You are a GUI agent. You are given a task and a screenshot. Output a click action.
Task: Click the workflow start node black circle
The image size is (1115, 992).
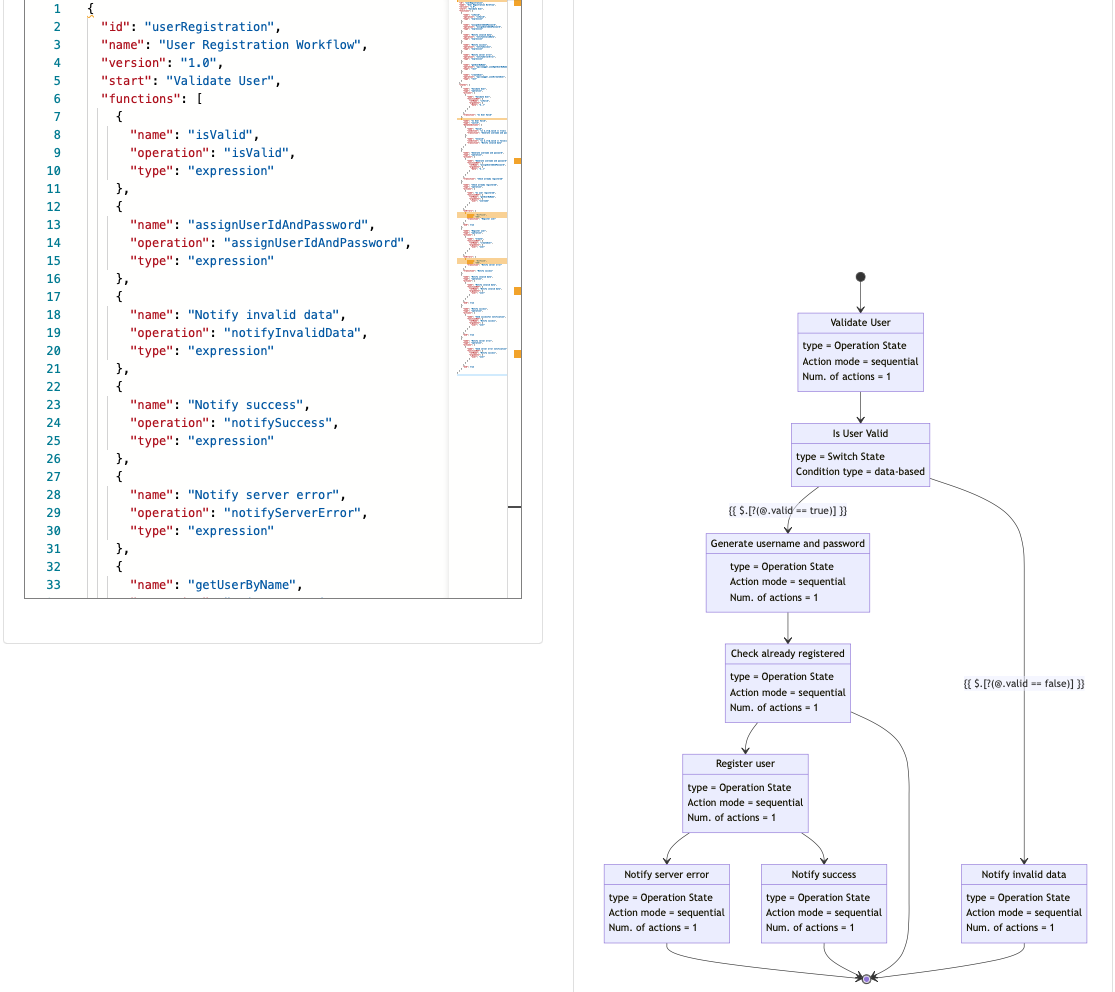pos(860,277)
